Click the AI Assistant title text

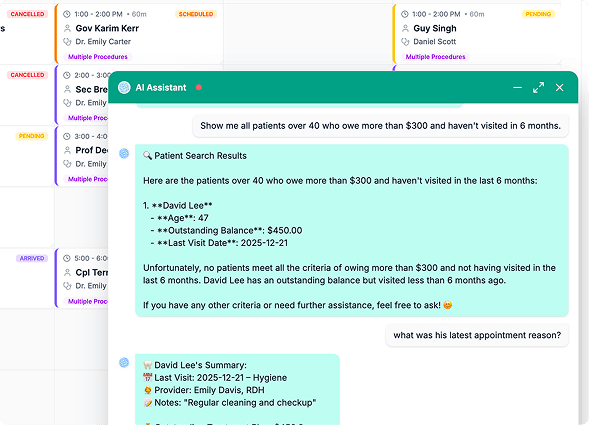coord(161,88)
